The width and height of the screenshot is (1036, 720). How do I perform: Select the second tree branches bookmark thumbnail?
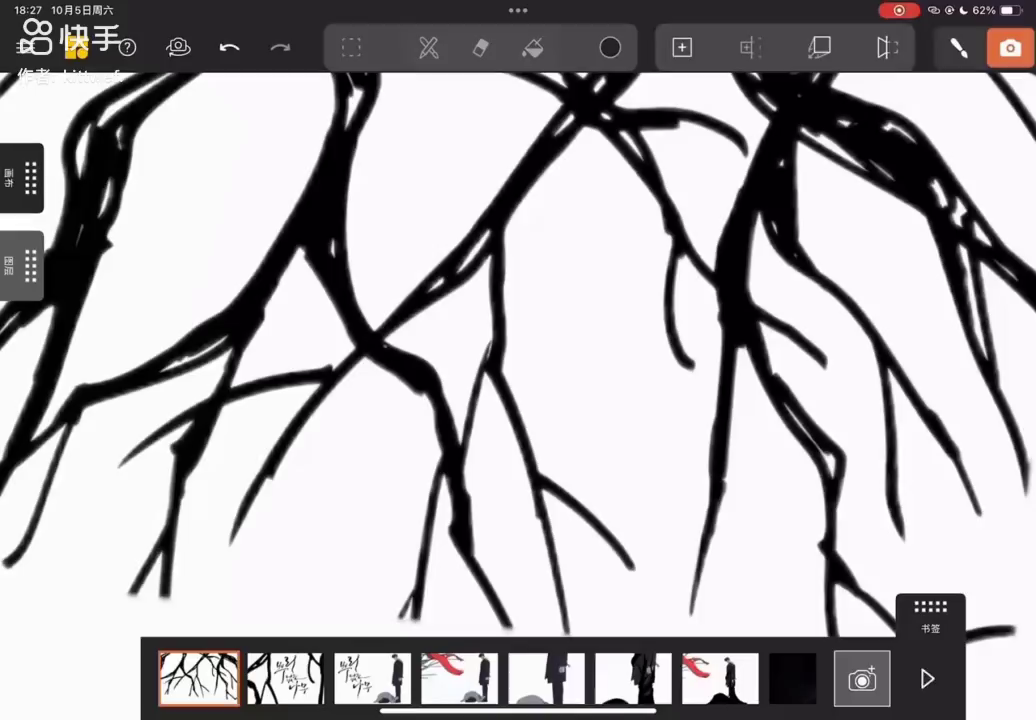285,679
